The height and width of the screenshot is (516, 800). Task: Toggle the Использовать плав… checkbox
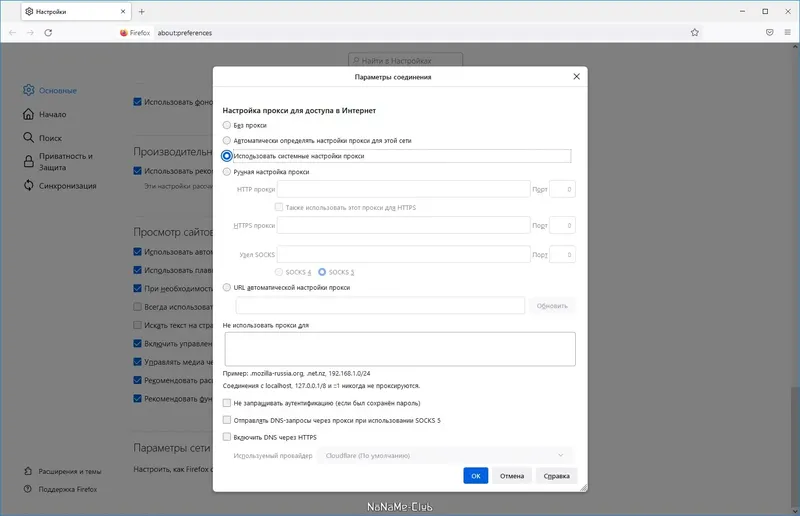coord(137,270)
